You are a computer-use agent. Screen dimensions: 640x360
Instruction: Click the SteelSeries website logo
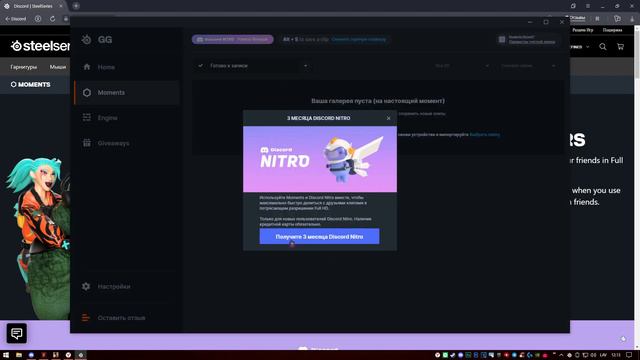click(x=40, y=46)
